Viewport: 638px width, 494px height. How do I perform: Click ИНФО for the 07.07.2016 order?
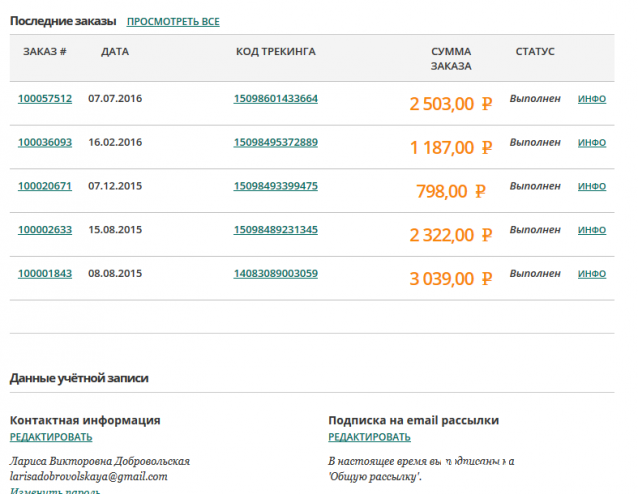(592, 99)
